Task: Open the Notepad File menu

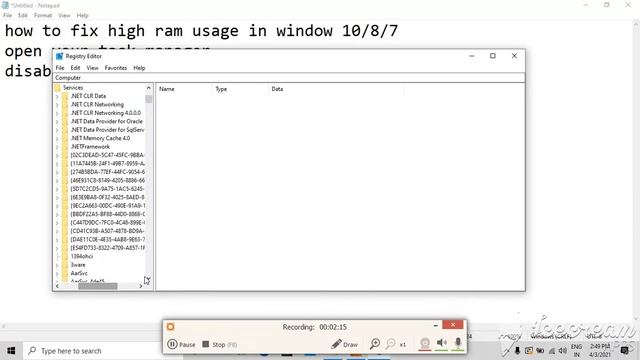Action: point(7,16)
